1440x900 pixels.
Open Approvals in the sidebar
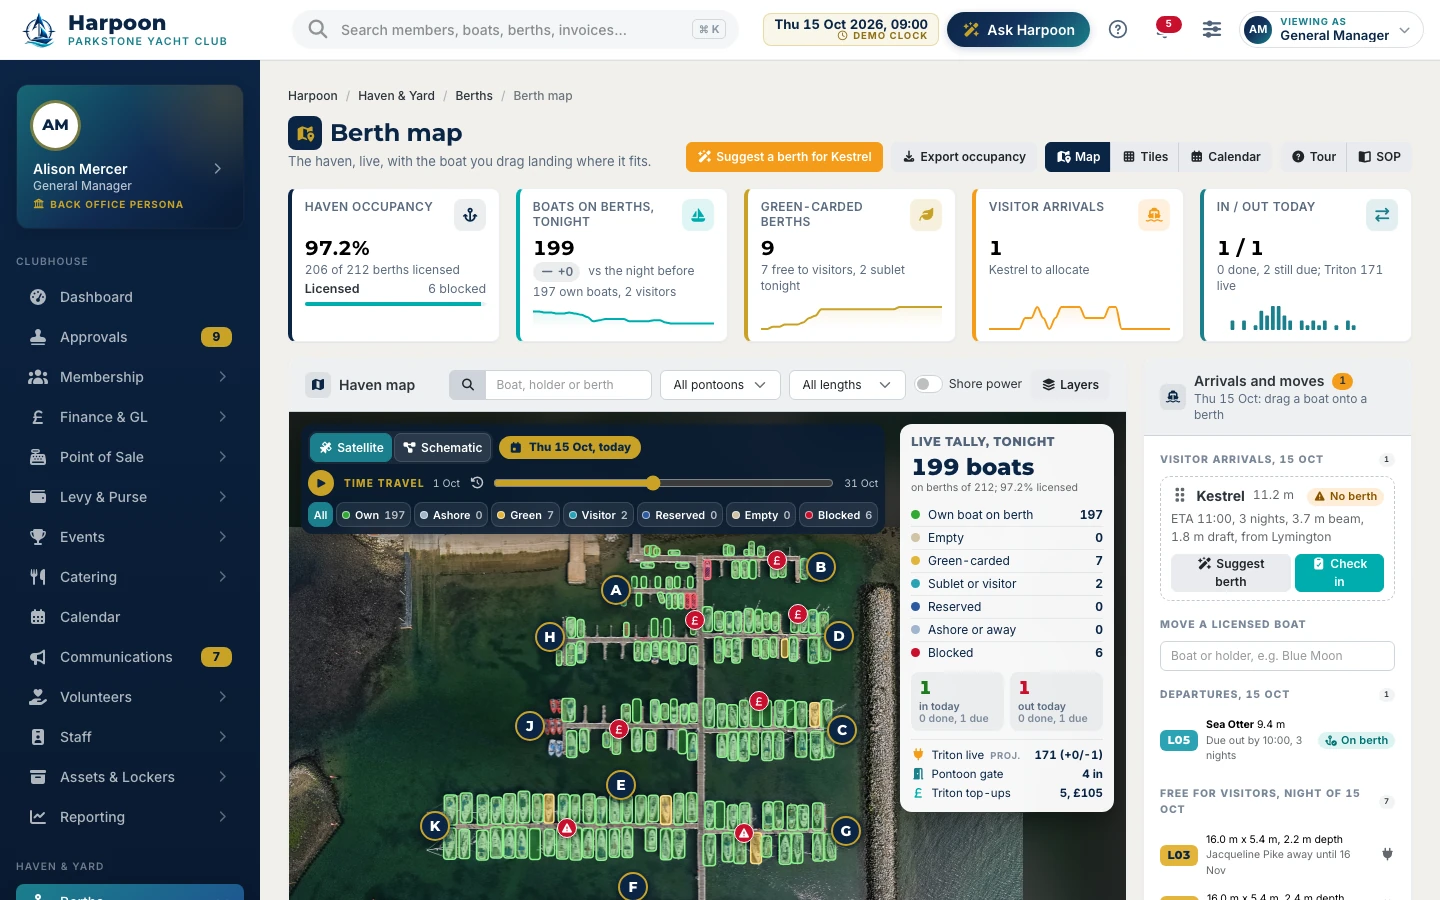(130, 337)
